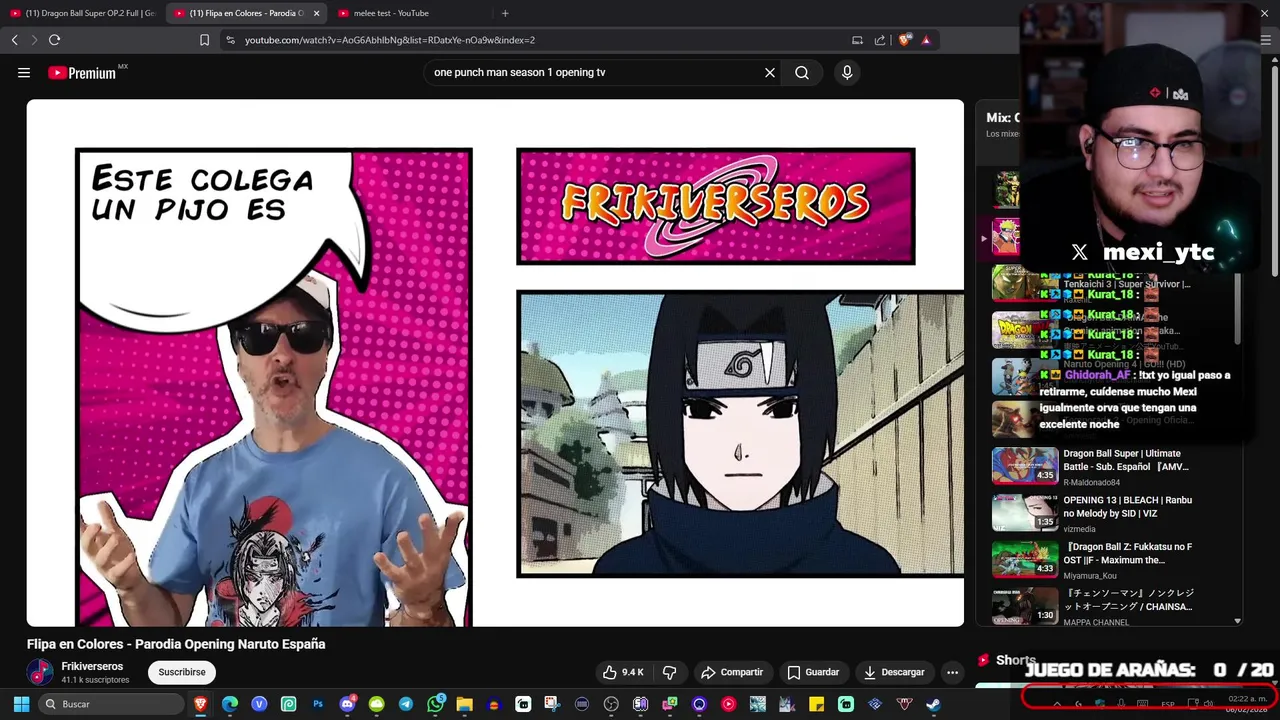Screen dimensions: 1280x720
Task: Open OBS Studio from taskbar
Action: (x=611, y=704)
